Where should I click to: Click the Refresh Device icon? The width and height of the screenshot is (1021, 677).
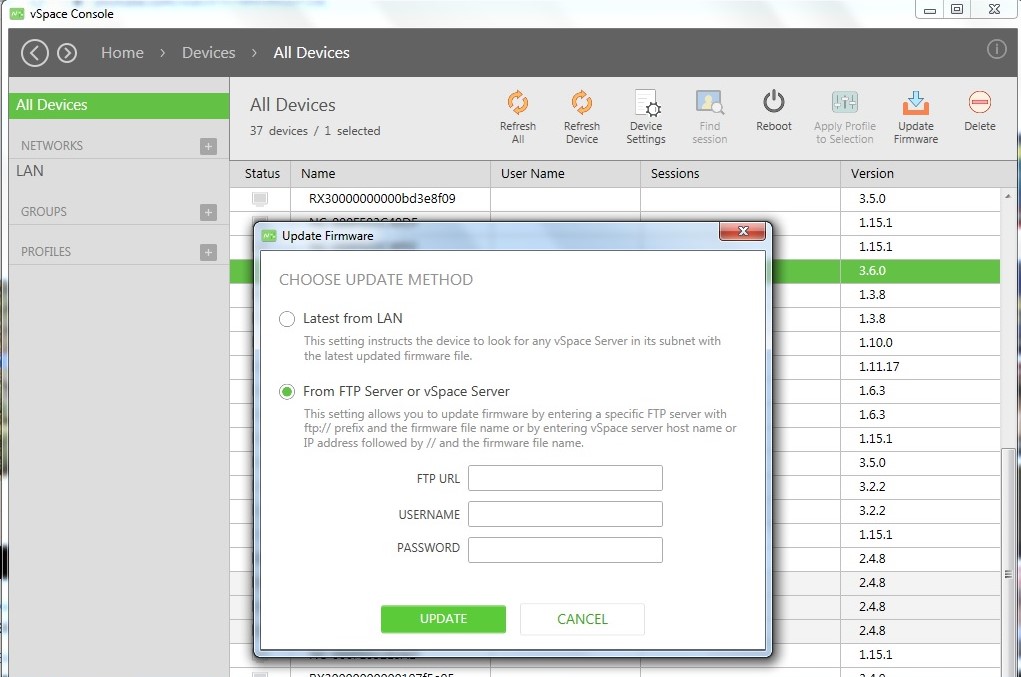point(581,103)
